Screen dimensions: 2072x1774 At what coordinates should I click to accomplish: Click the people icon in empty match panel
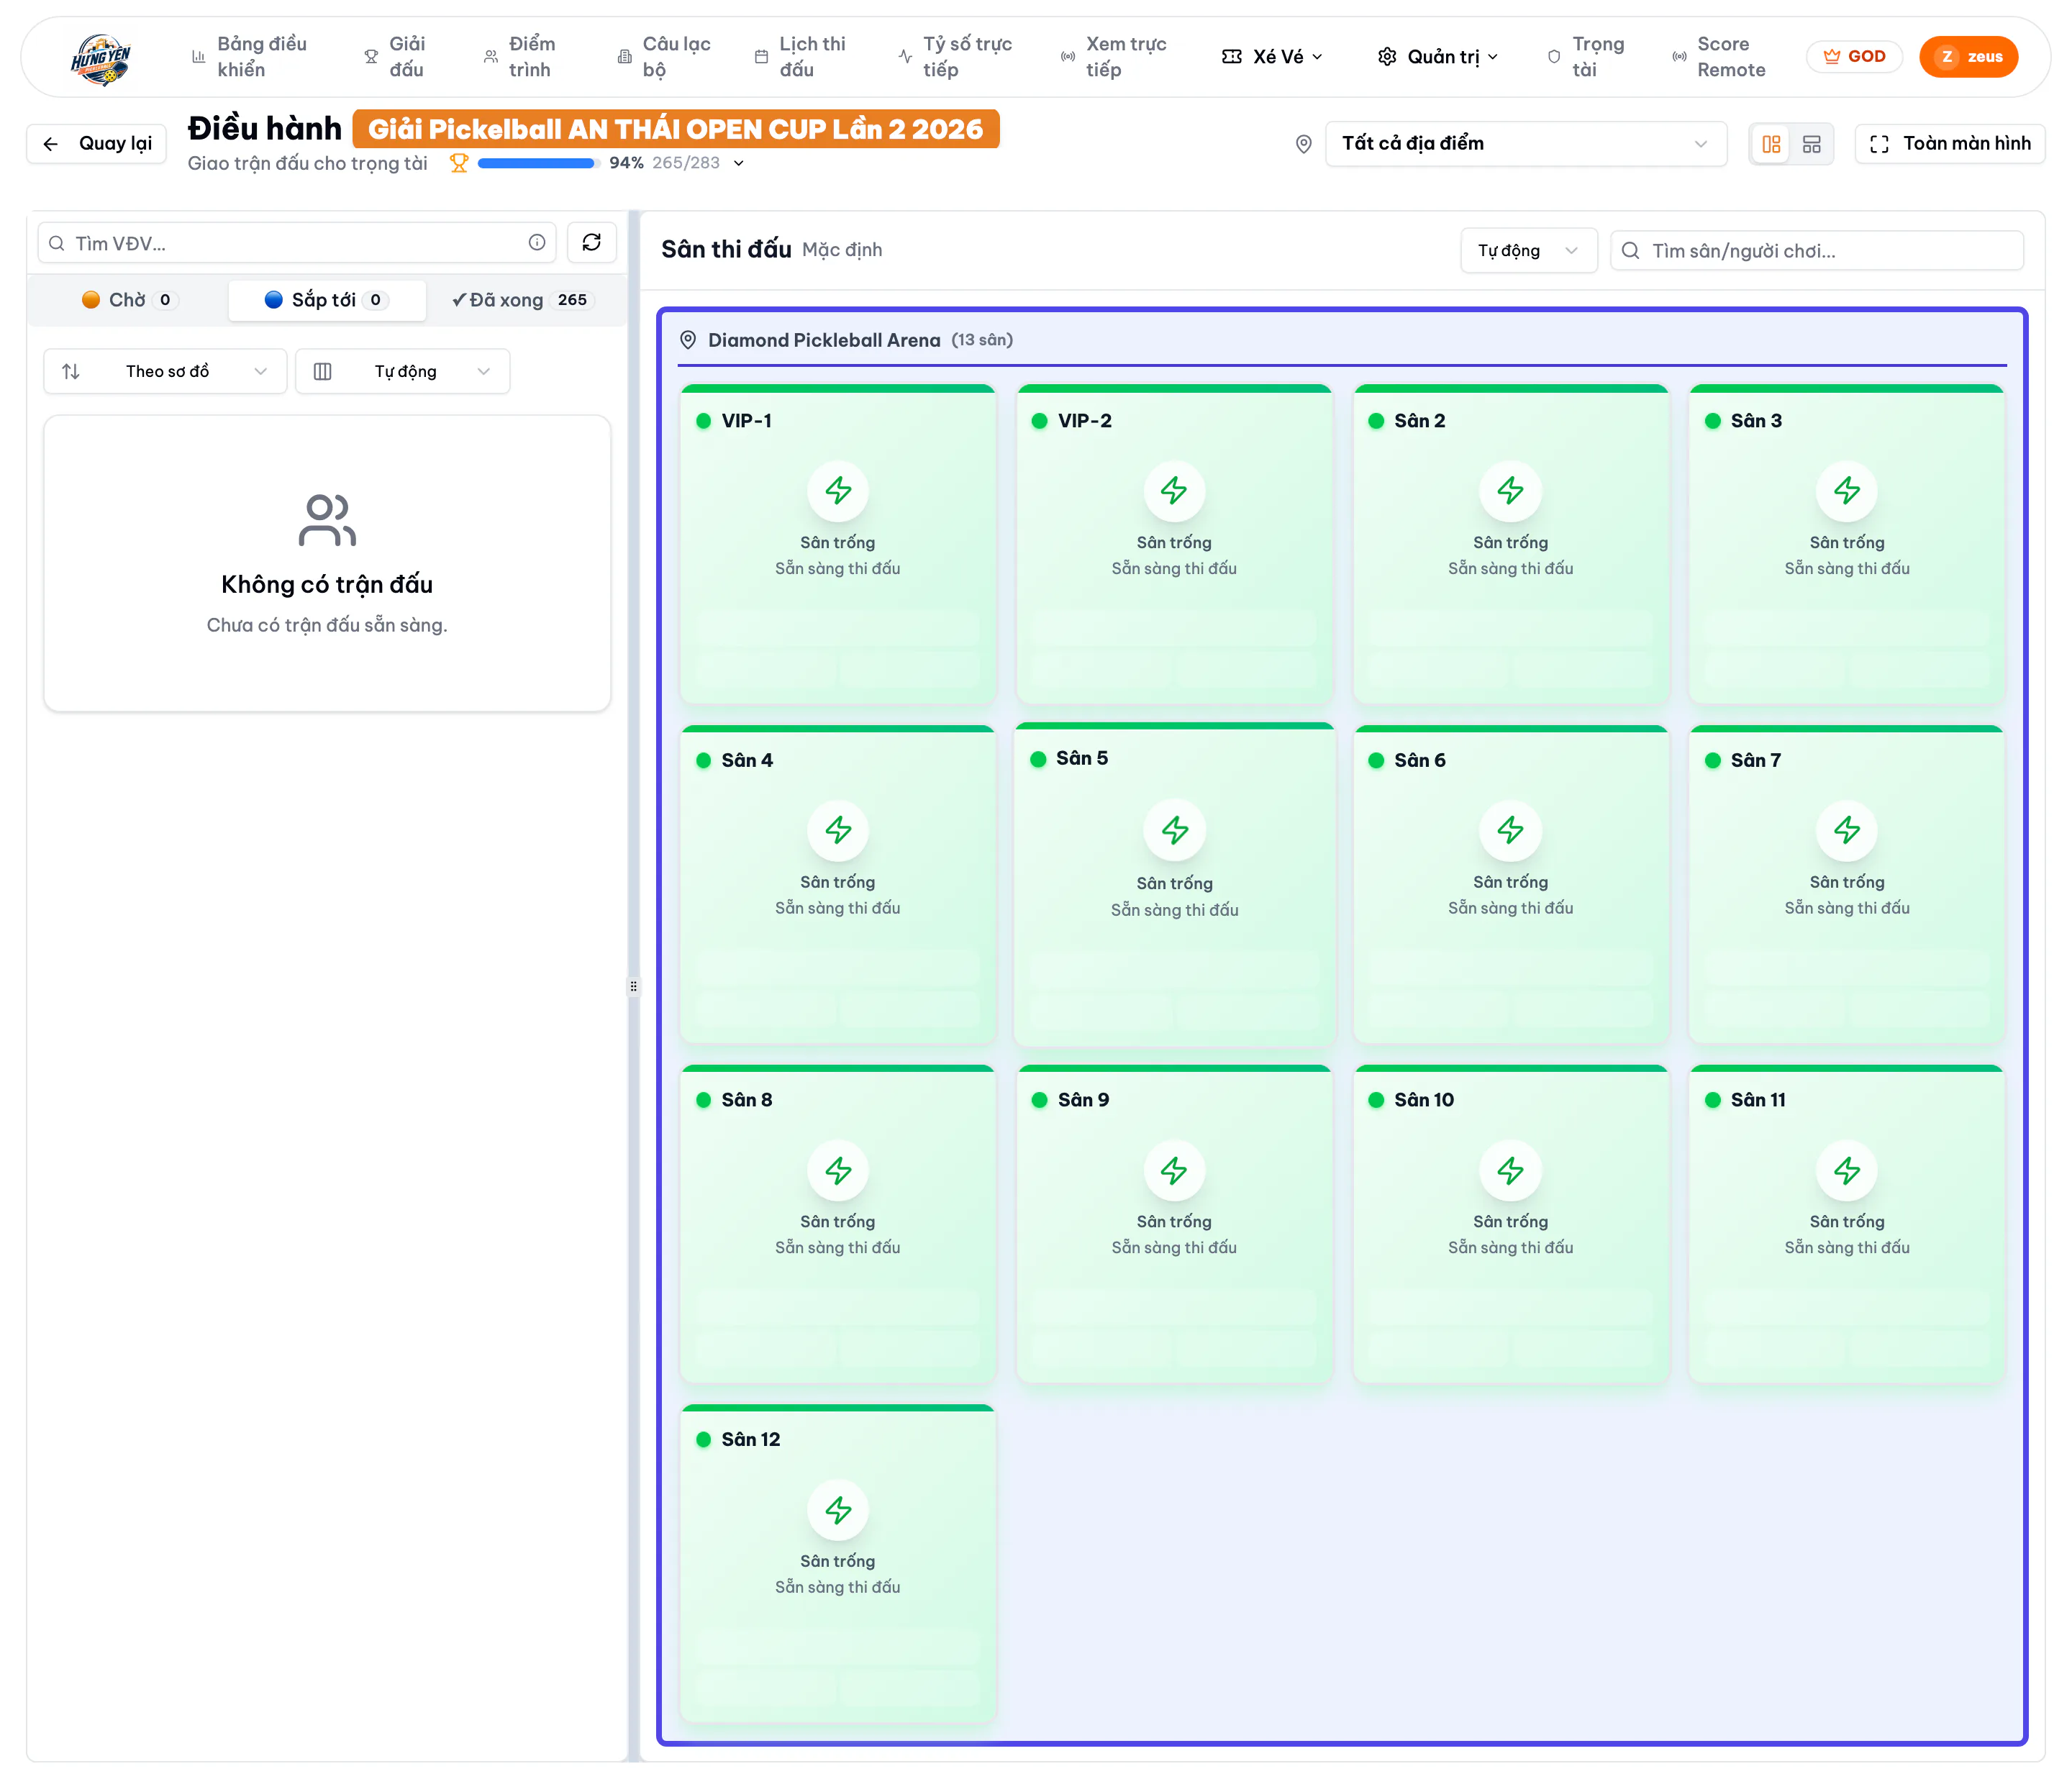327,520
